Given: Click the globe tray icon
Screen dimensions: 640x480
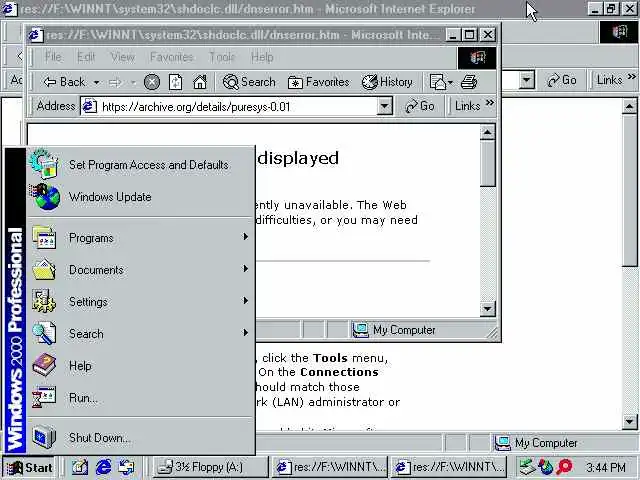Looking at the screenshot, I should click(x=545, y=467).
